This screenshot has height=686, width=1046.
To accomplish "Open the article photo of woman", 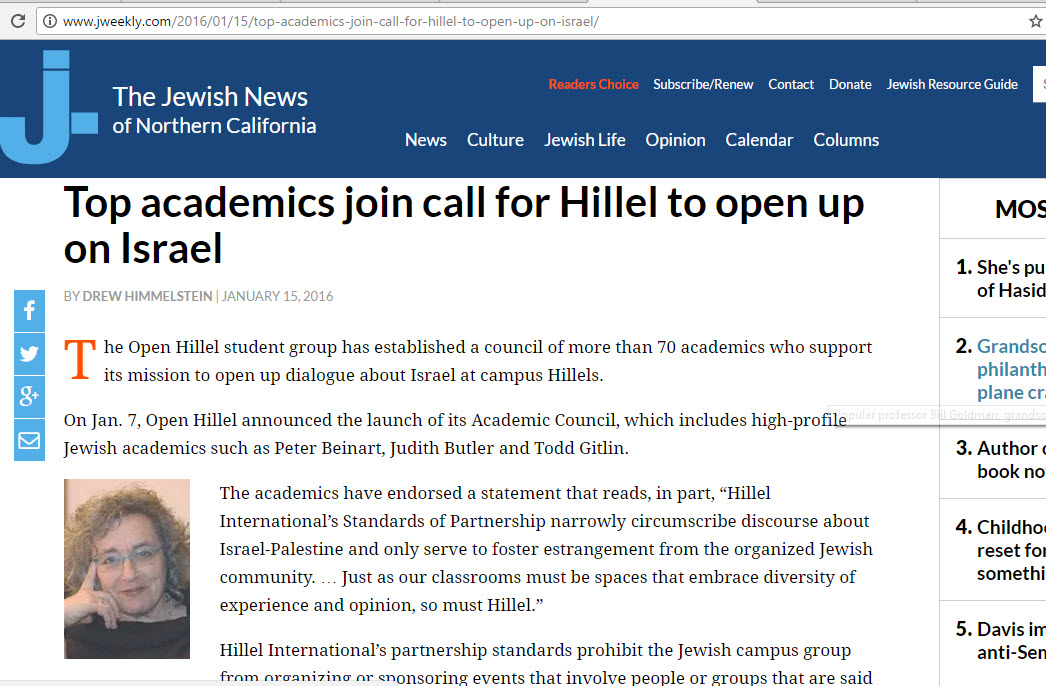I will point(127,569).
